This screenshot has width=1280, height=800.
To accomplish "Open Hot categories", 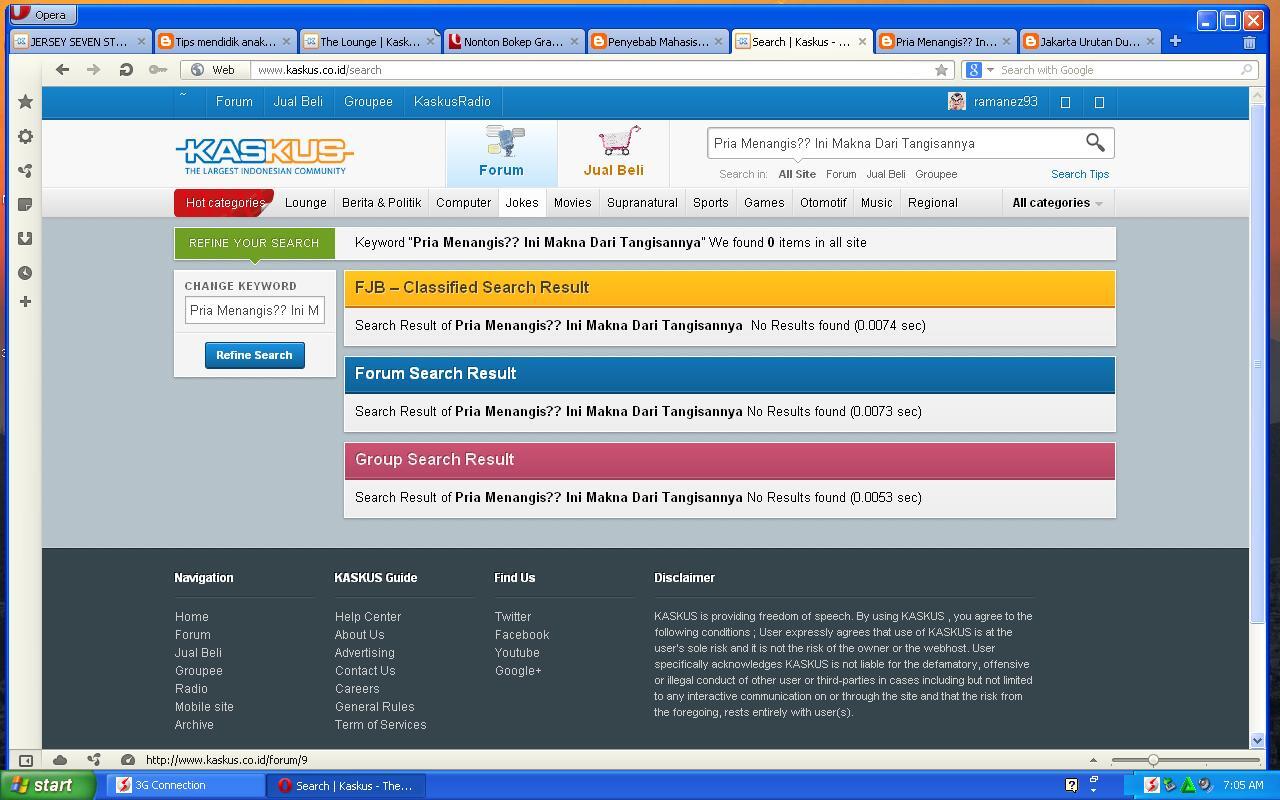I will (x=225, y=203).
